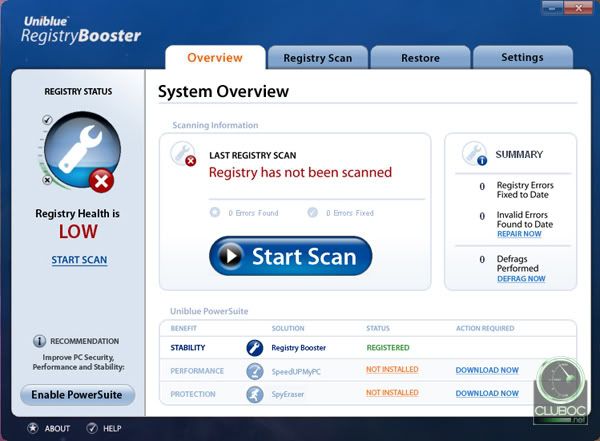600x441 pixels.
Task: Open the Registry Scan tab
Action: [x=318, y=58]
